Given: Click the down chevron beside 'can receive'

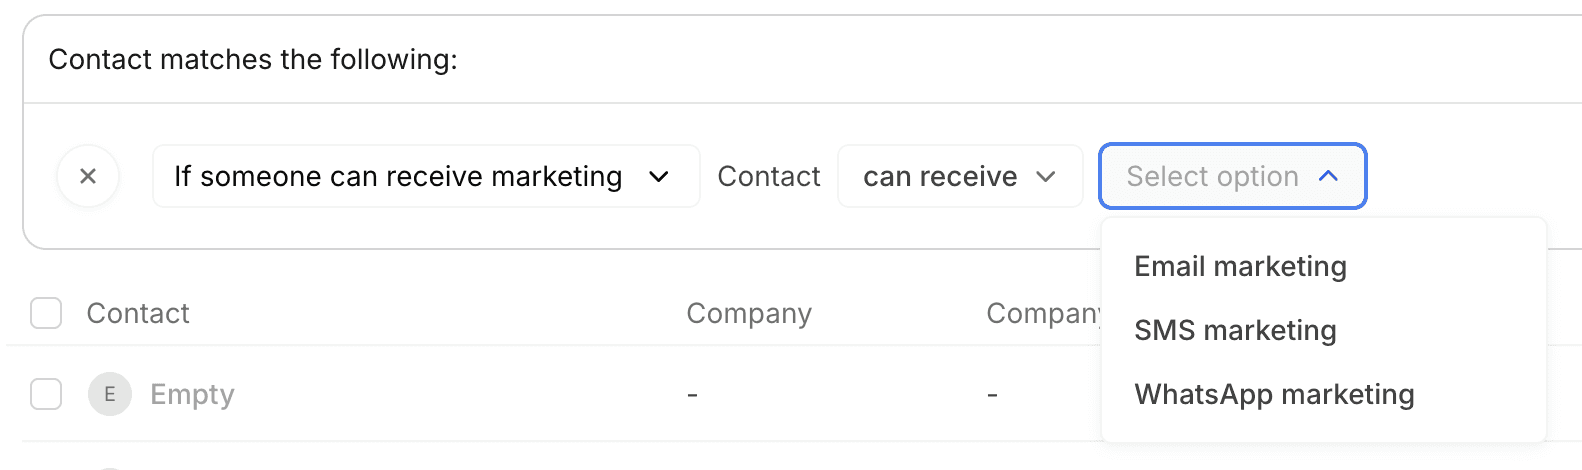Looking at the screenshot, I should (x=1046, y=177).
